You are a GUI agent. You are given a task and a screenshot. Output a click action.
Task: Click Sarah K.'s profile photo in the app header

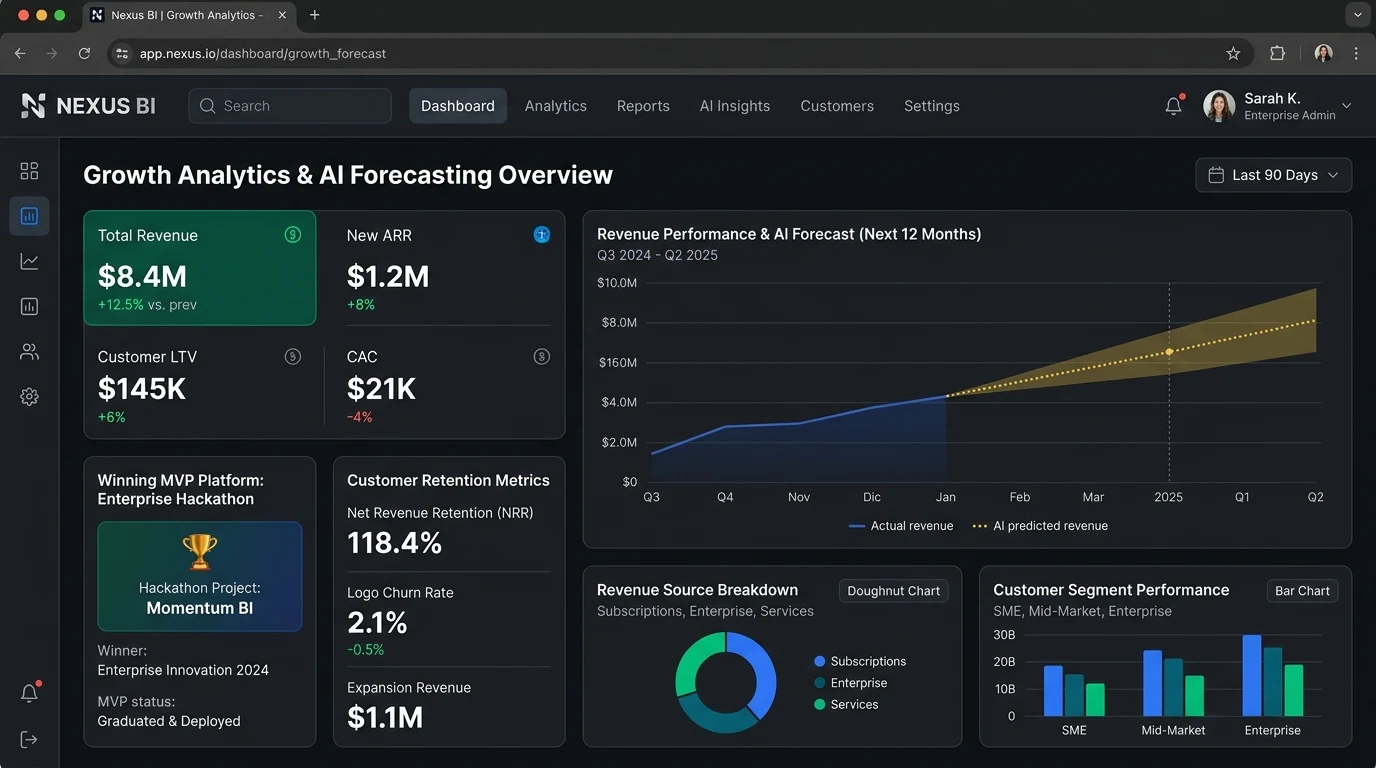[x=1219, y=106]
